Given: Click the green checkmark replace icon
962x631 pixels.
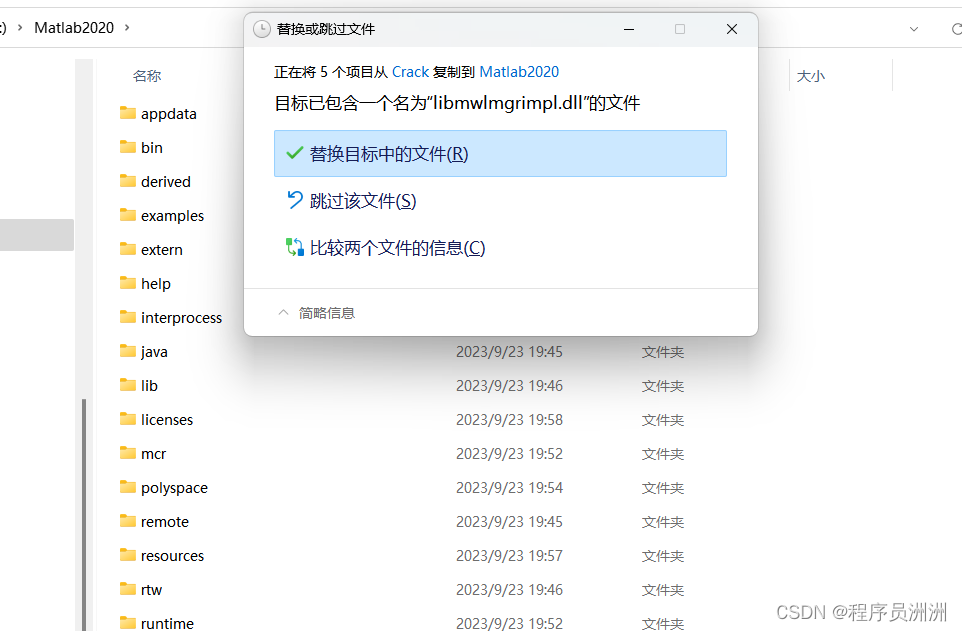Looking at the screenshot, I should click(294, 153).
